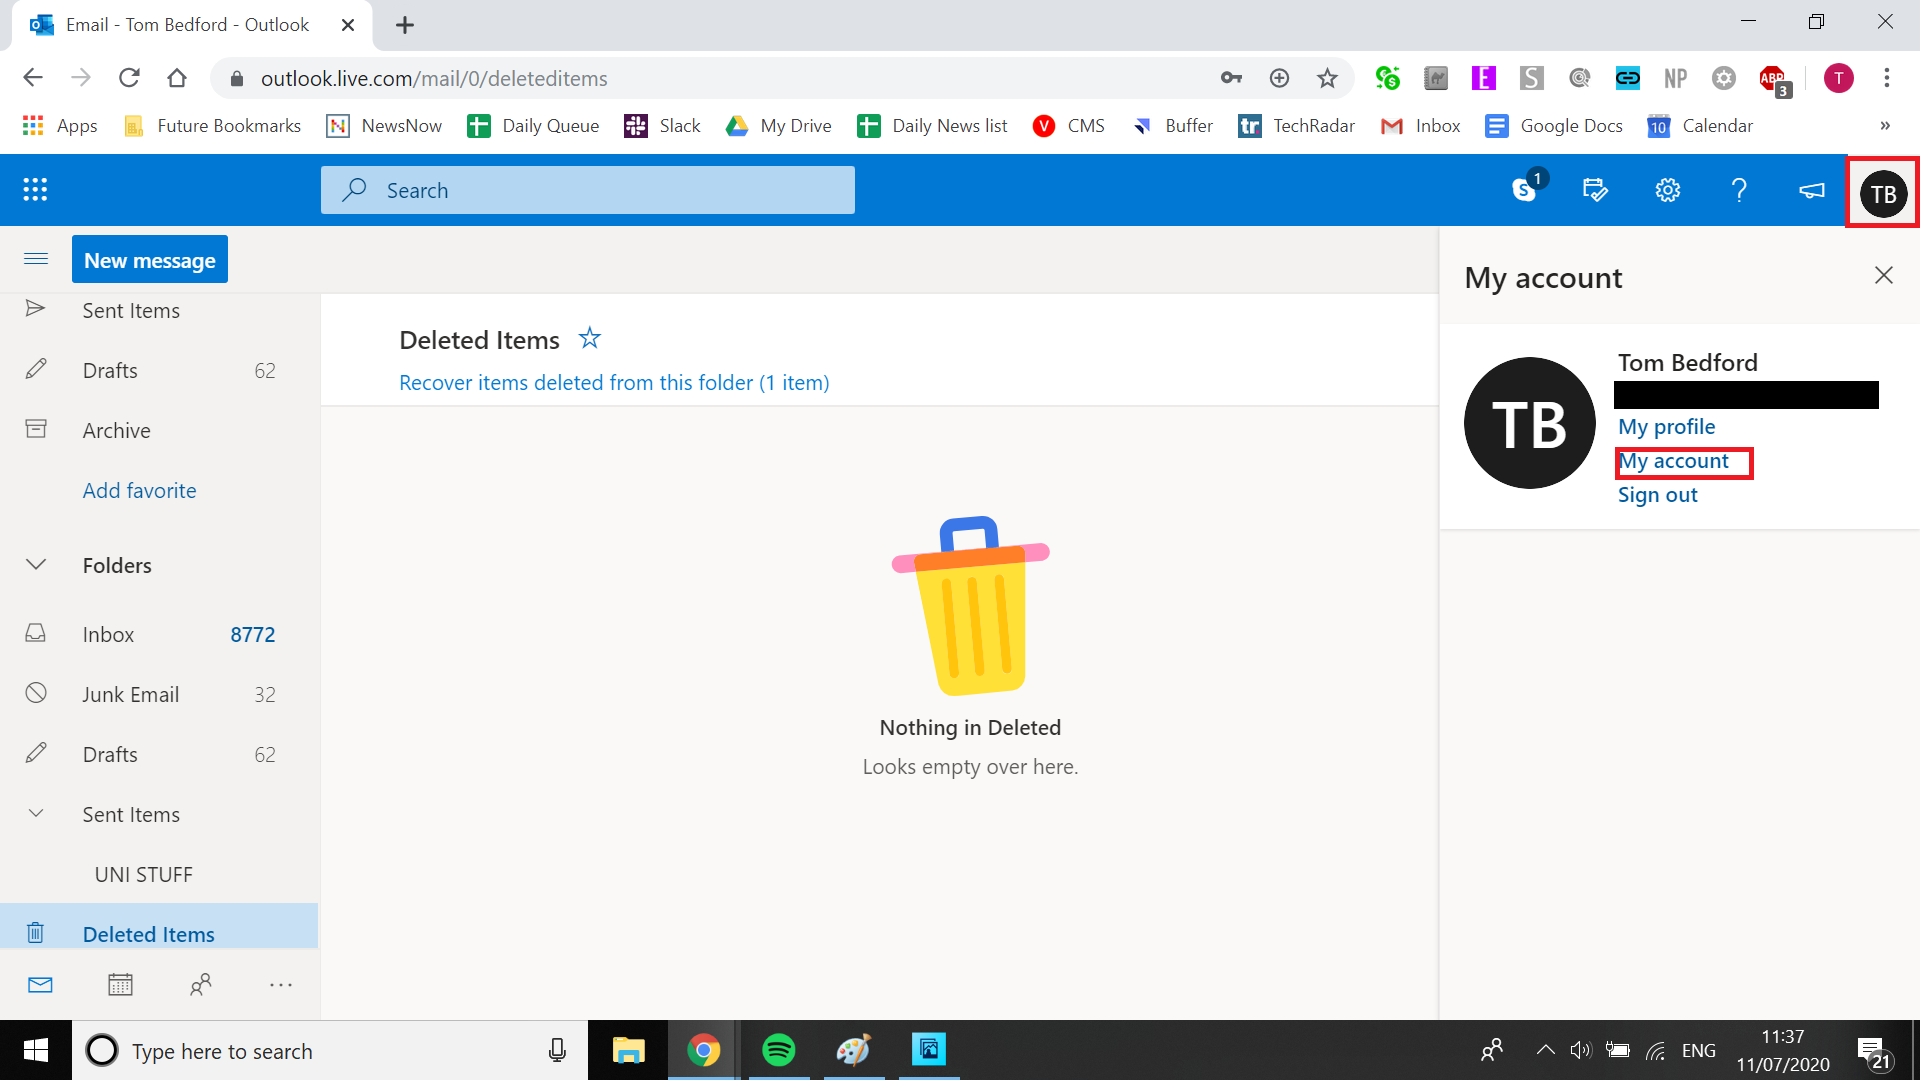Toggle left sidebar collapse menu
The width and height of the screenshot is (1920, 1080).
[36, 260]
